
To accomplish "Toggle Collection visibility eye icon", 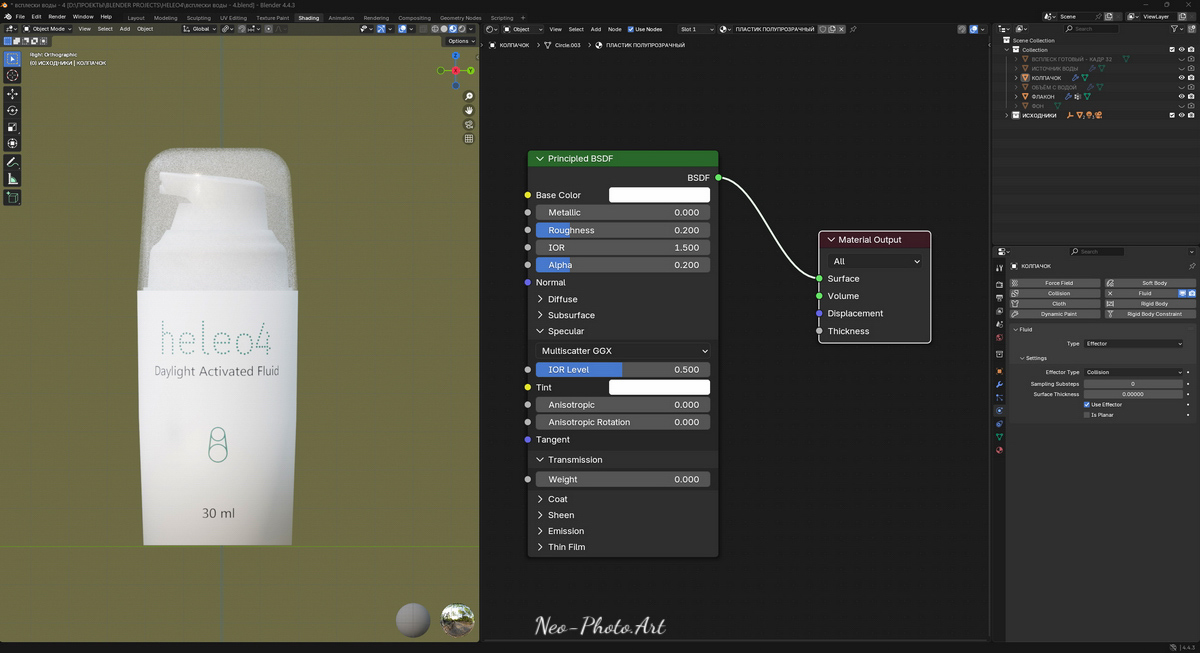I will click(x=1181, y=50).
